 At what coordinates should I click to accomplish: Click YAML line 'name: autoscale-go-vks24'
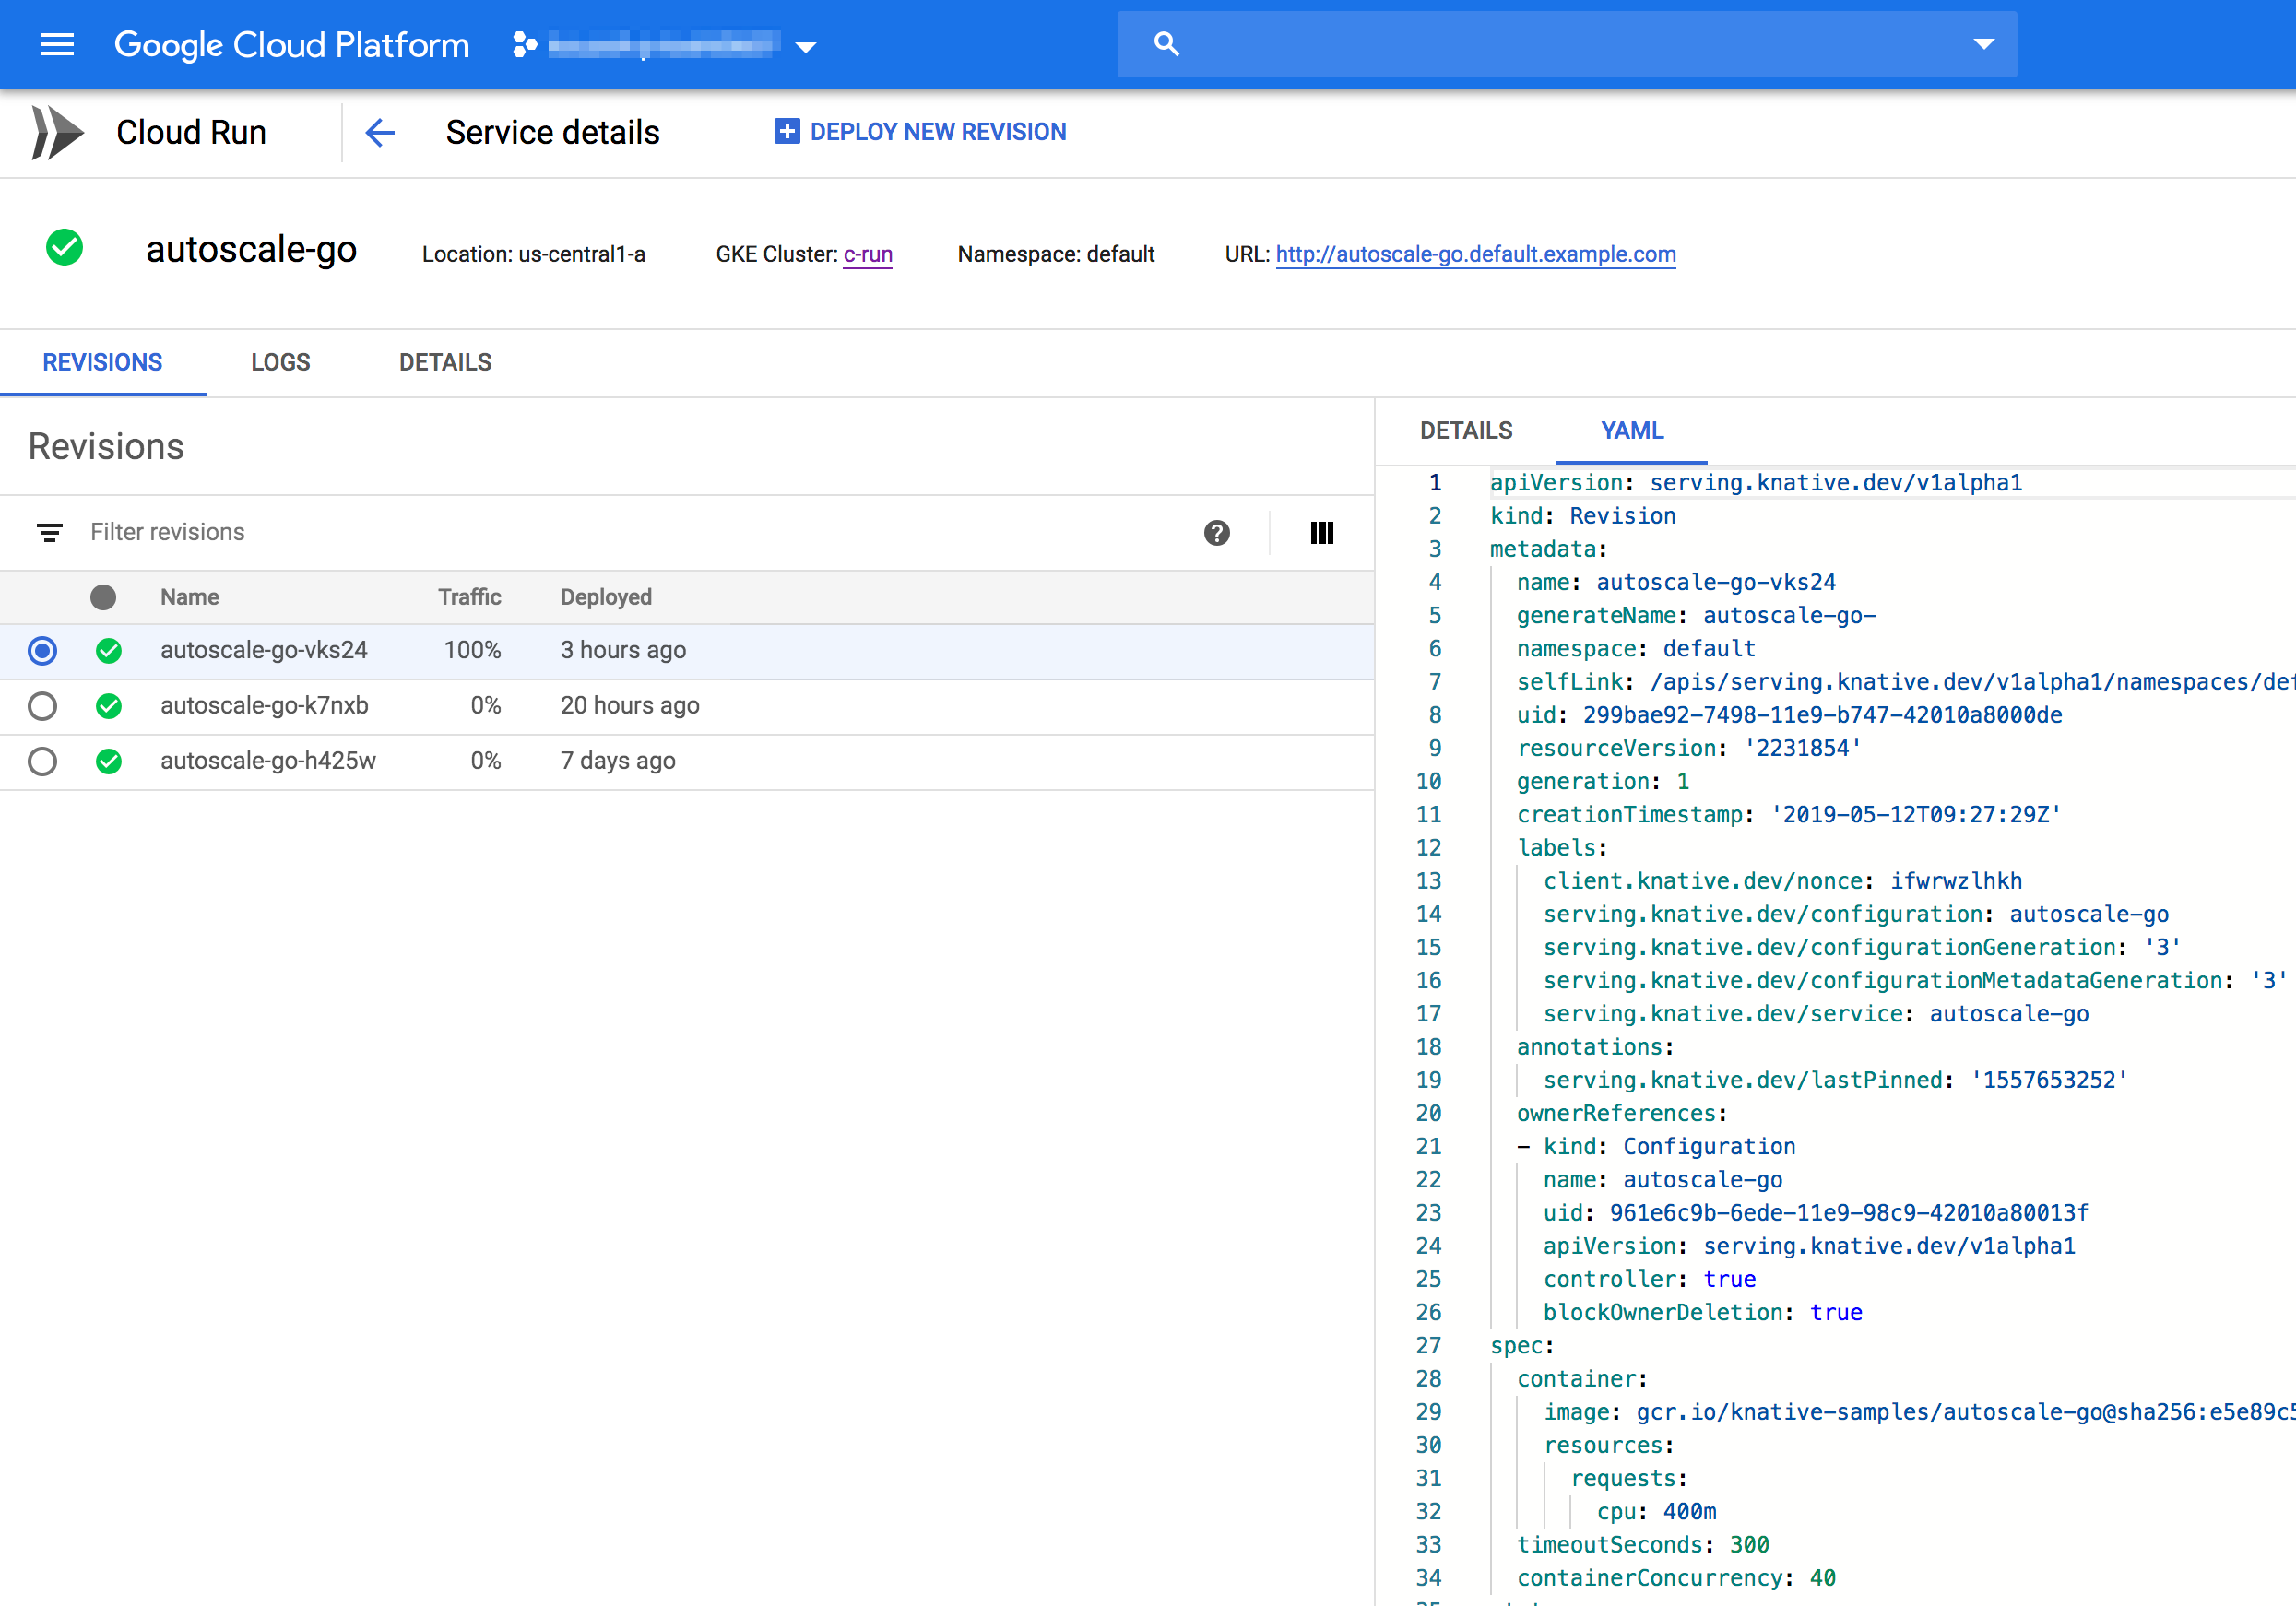(x=1676, y=582)
